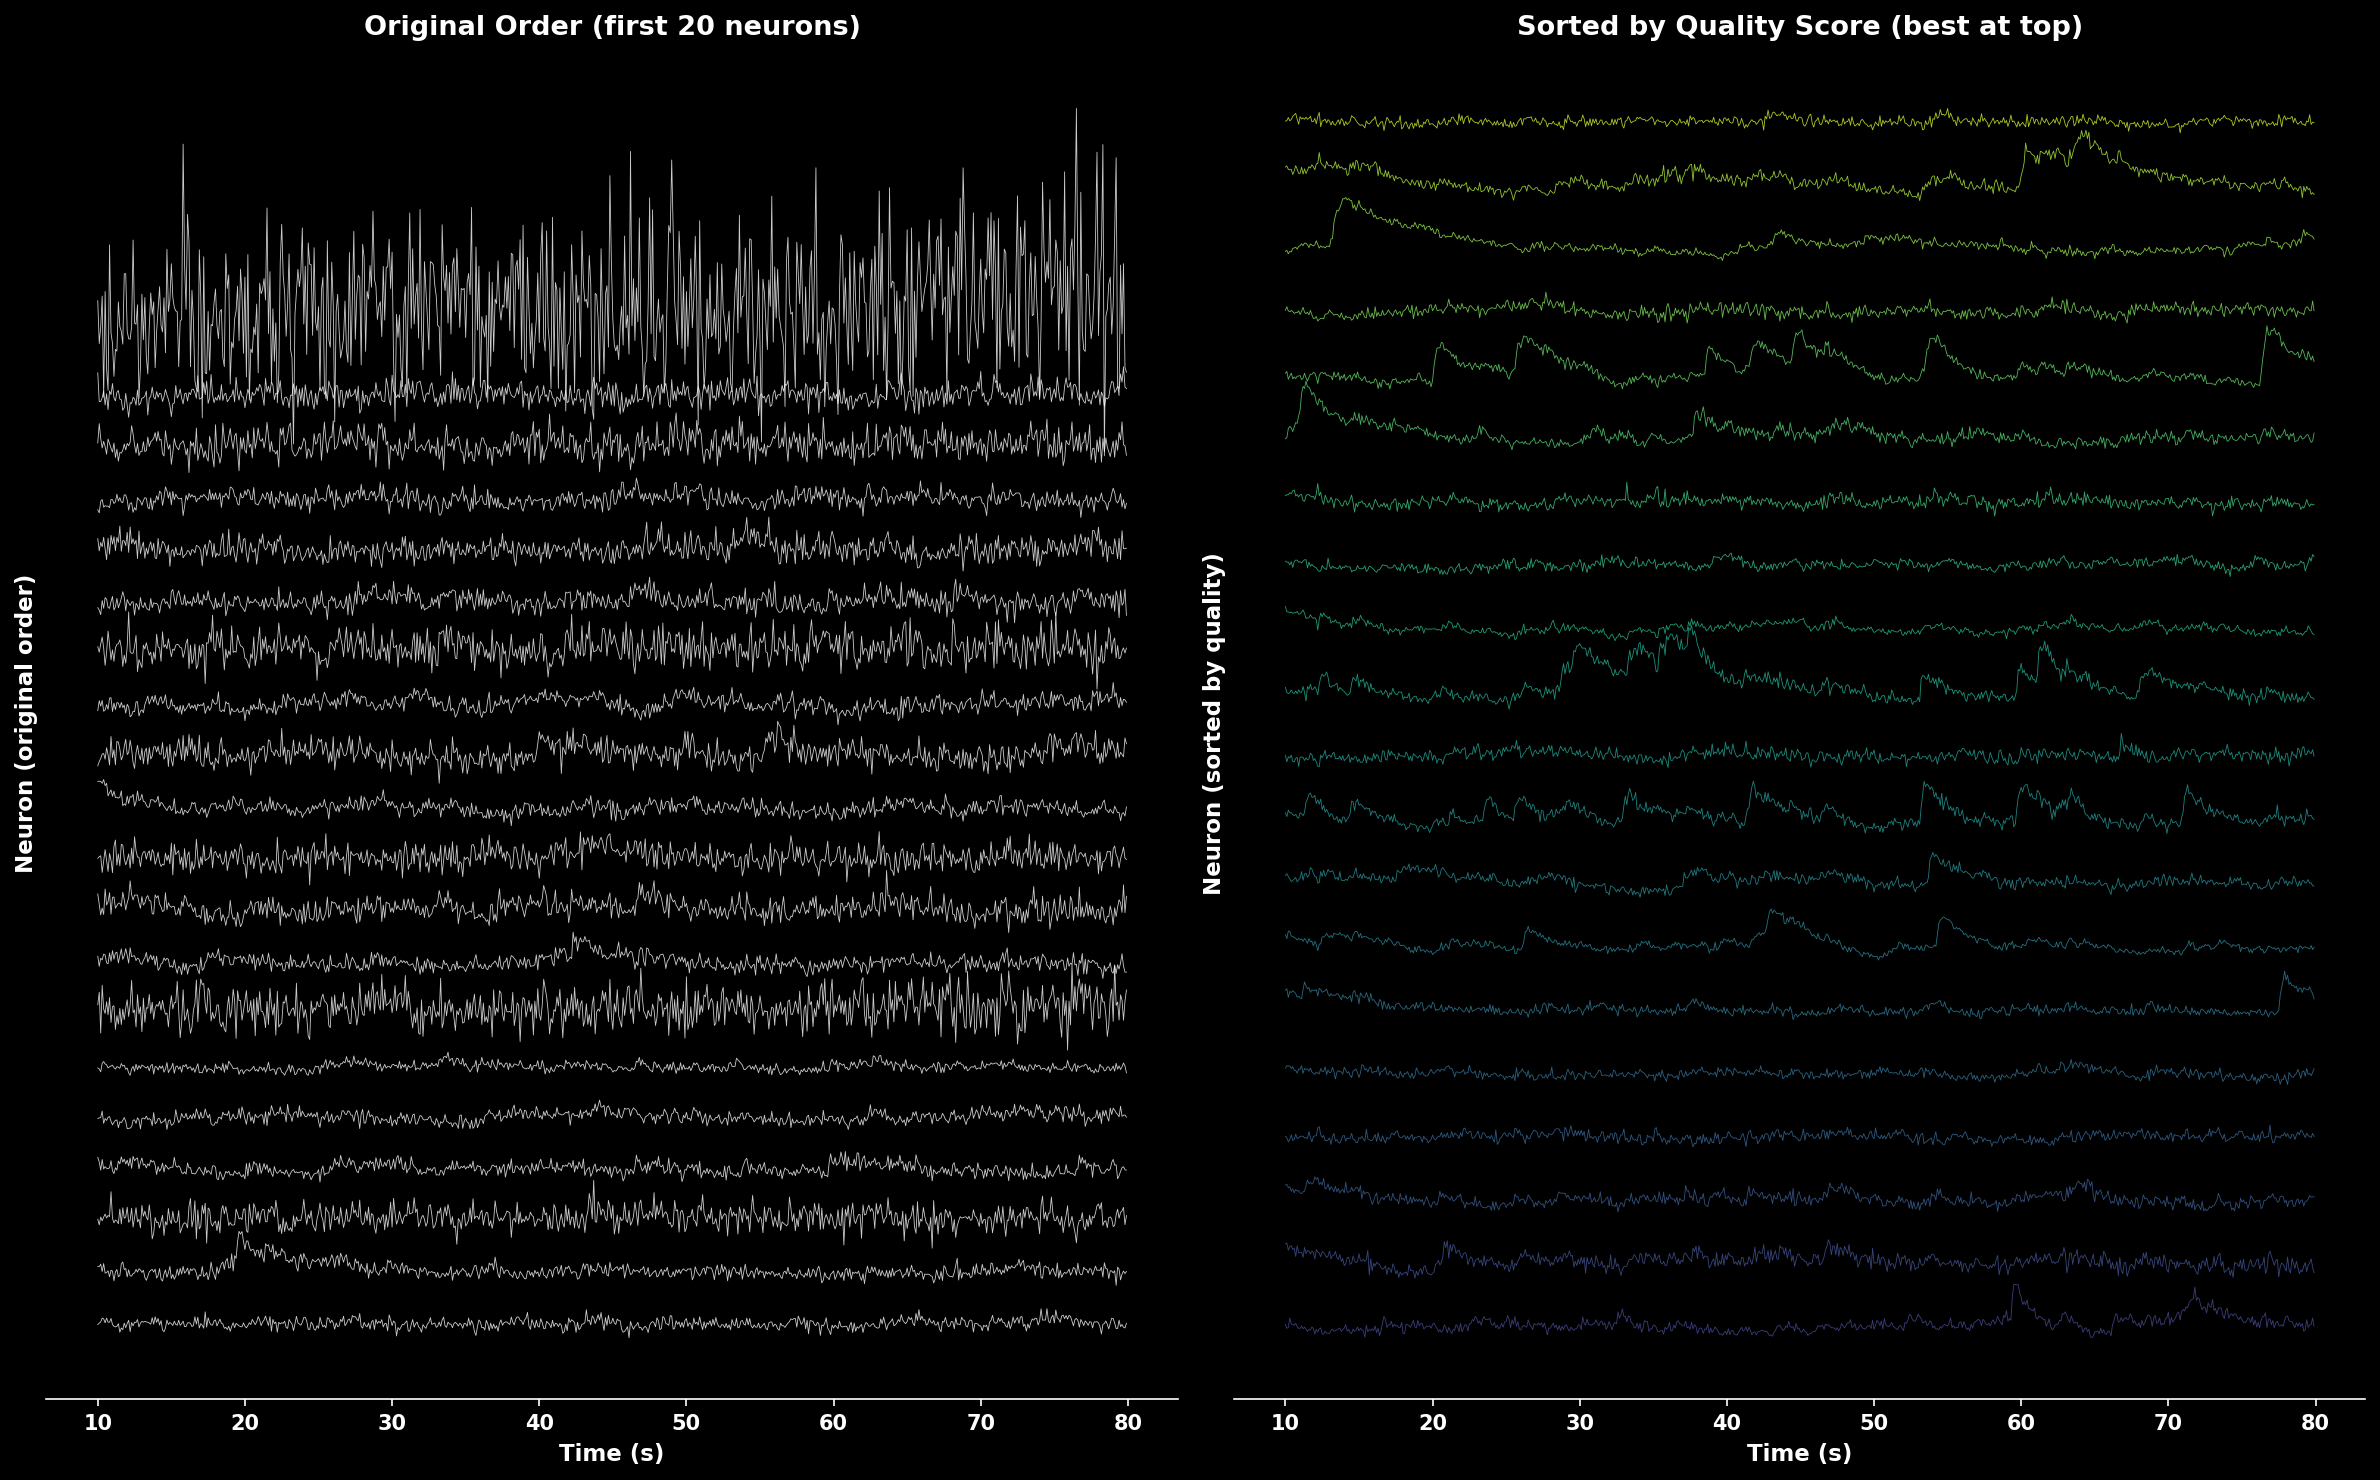Click tick label 40 on left plot

(539, 1423)
